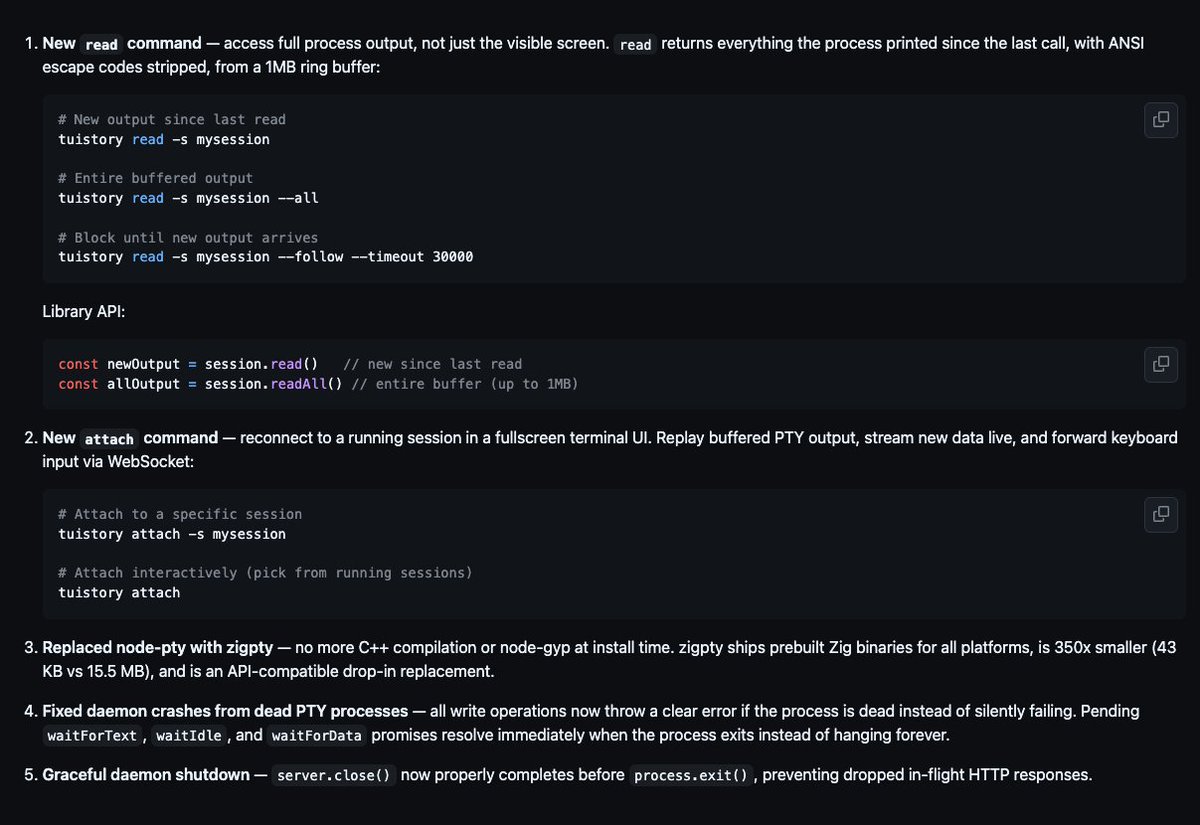1200x825 pixels.
Task: Copy the tuistory attach commands code block
Action: click(x=1161, y=514)
